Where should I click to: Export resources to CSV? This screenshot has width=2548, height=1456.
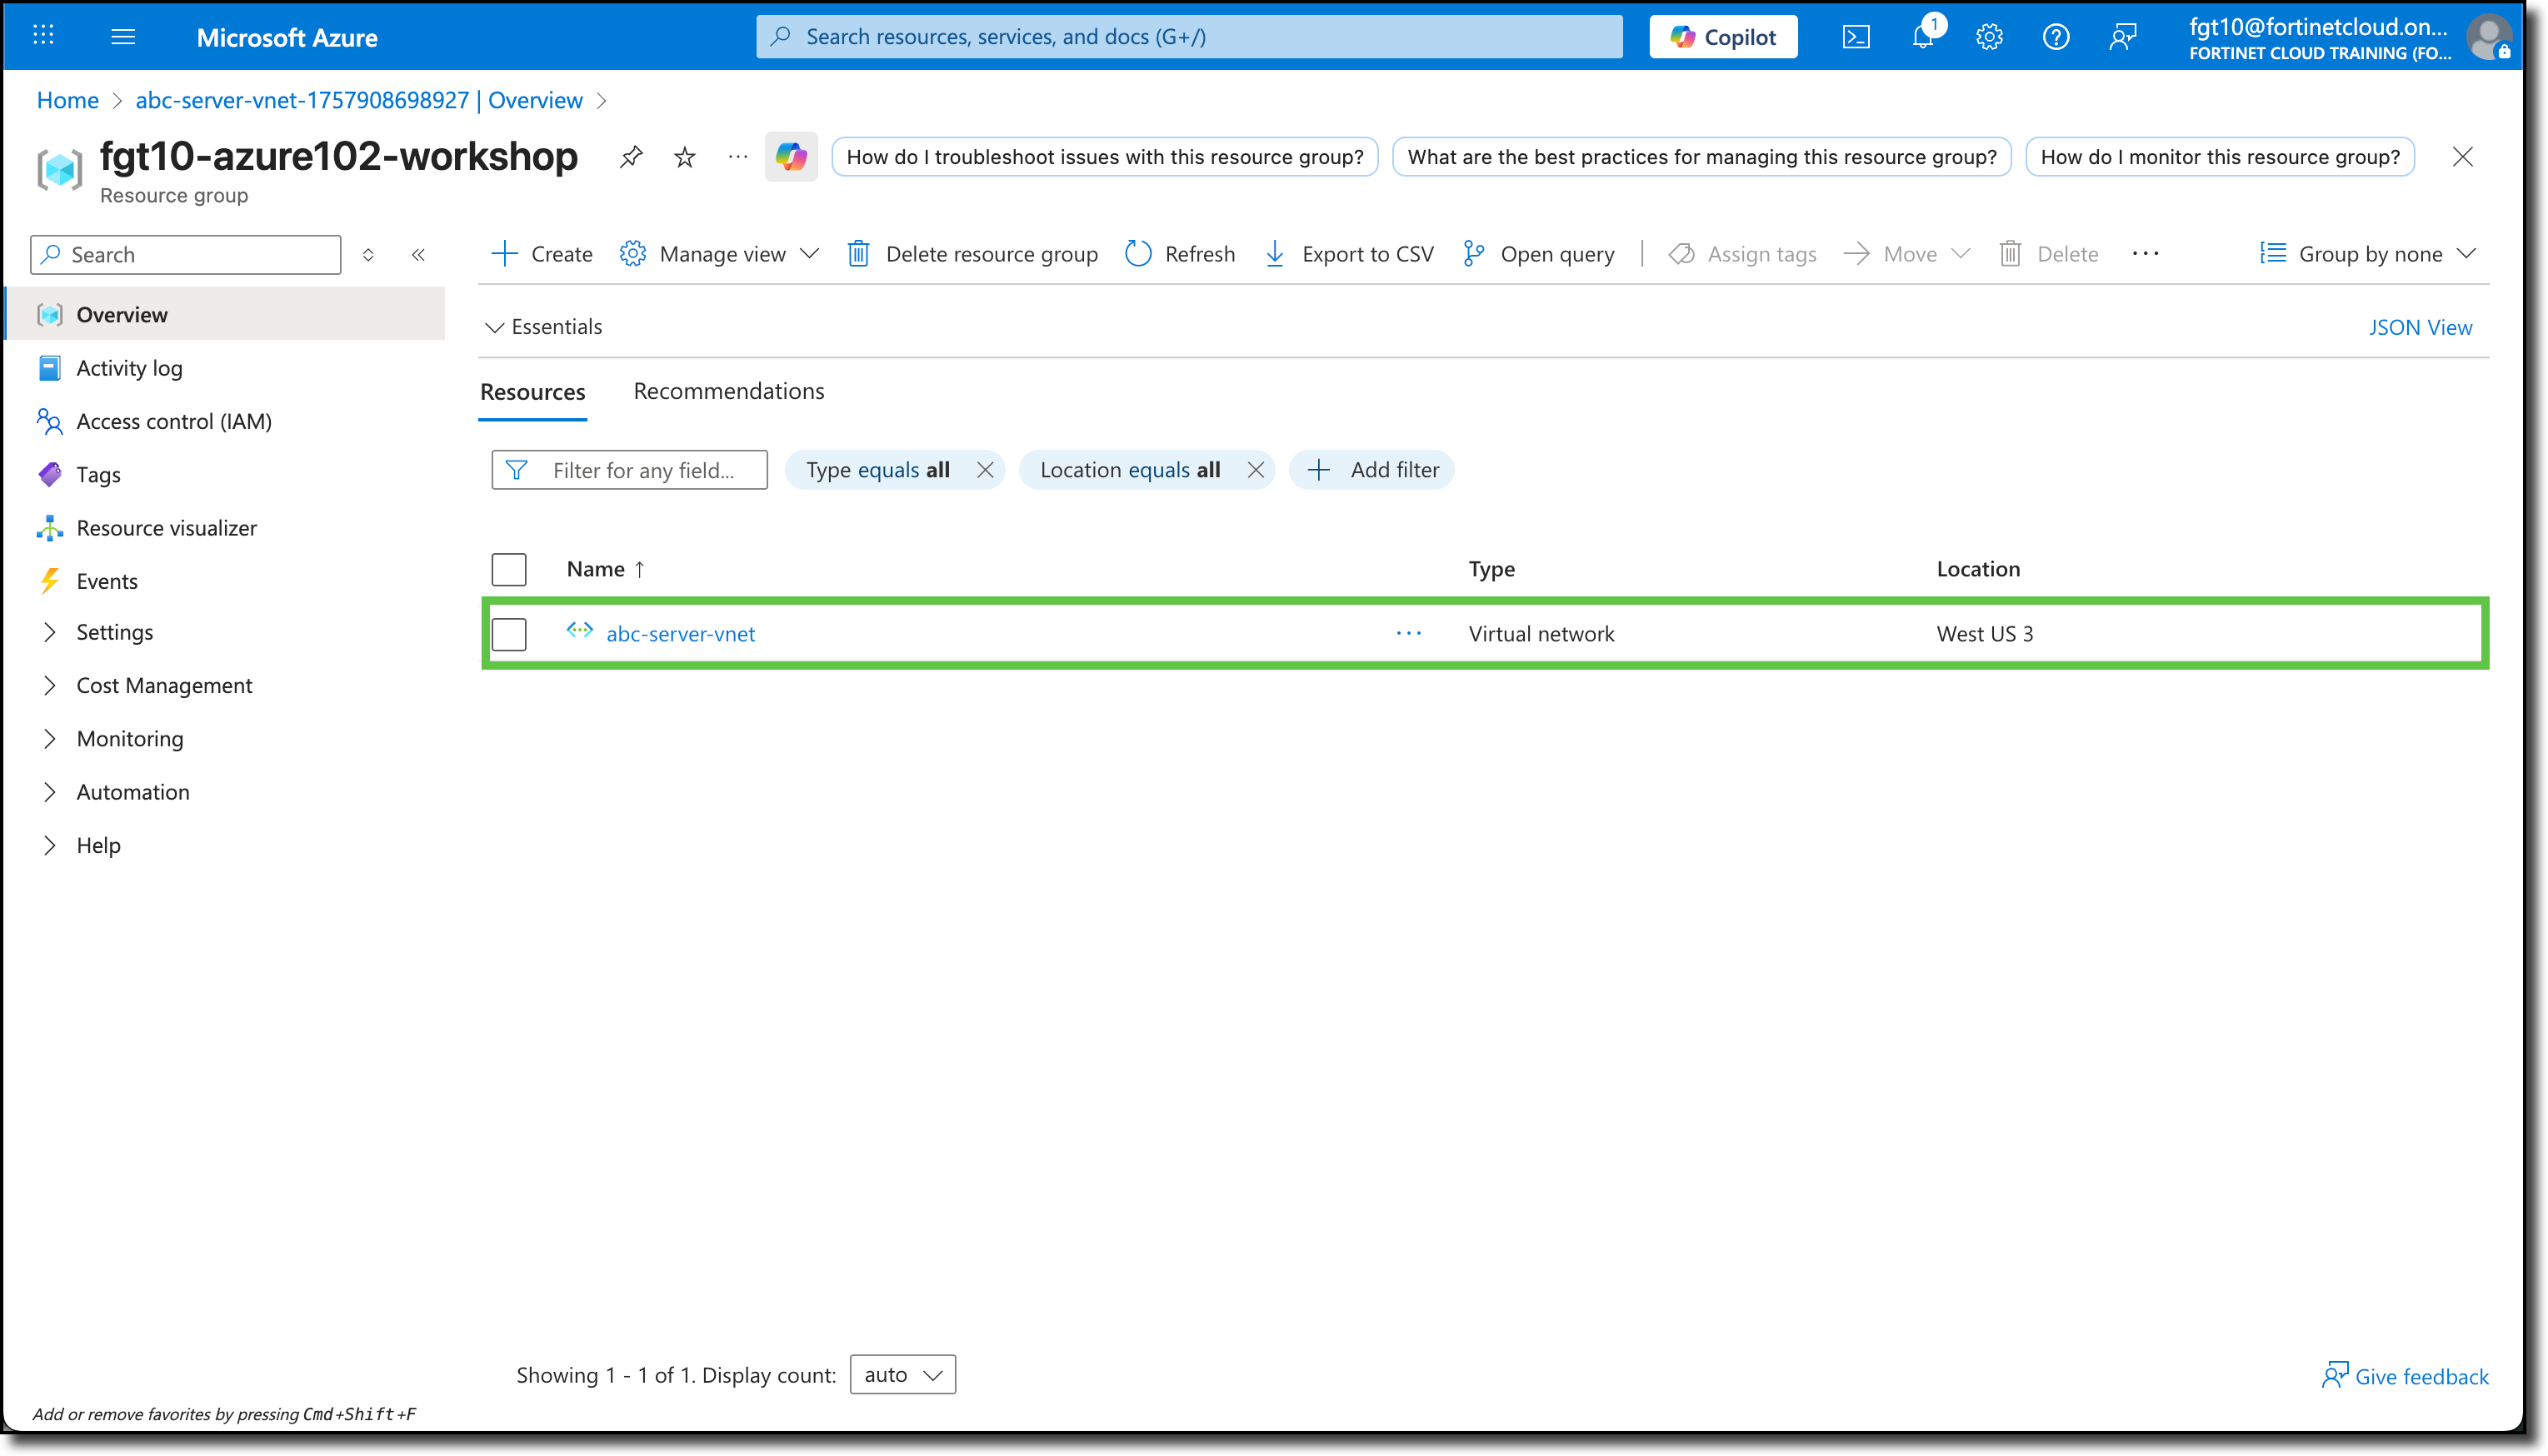click(x=1348, y=253)
